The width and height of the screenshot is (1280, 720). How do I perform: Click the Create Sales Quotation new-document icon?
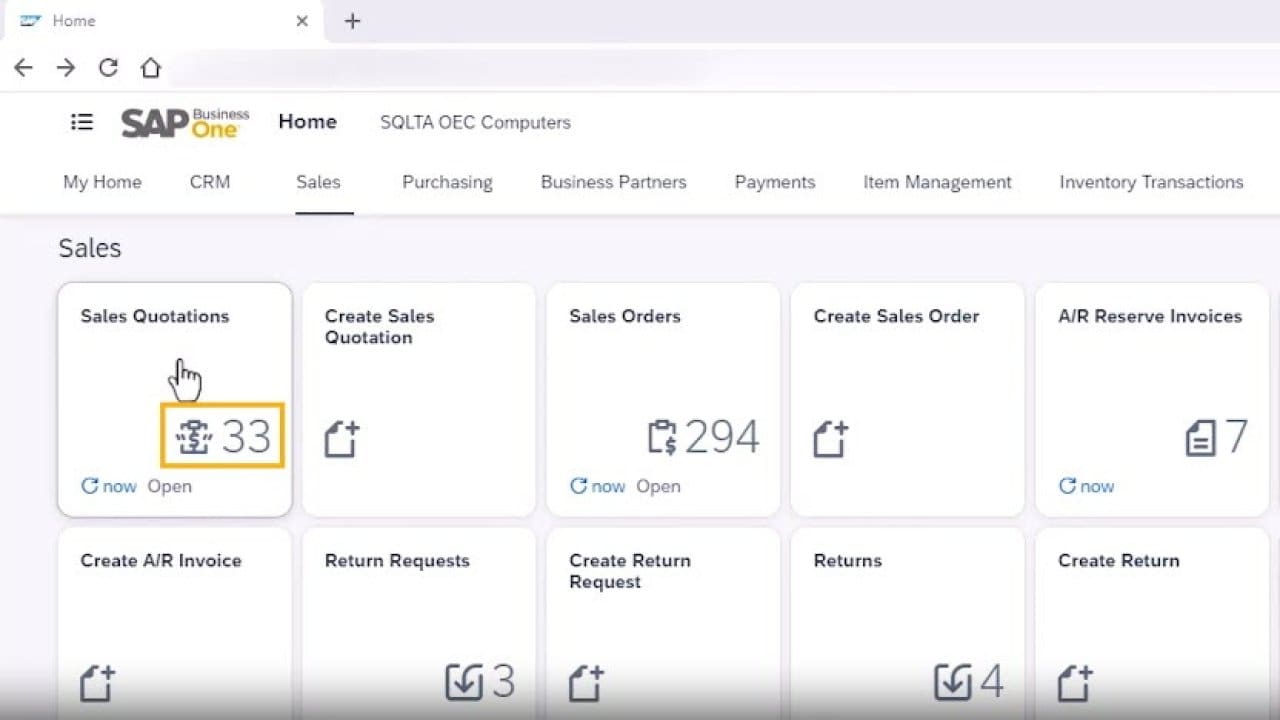tap(341, 439)
